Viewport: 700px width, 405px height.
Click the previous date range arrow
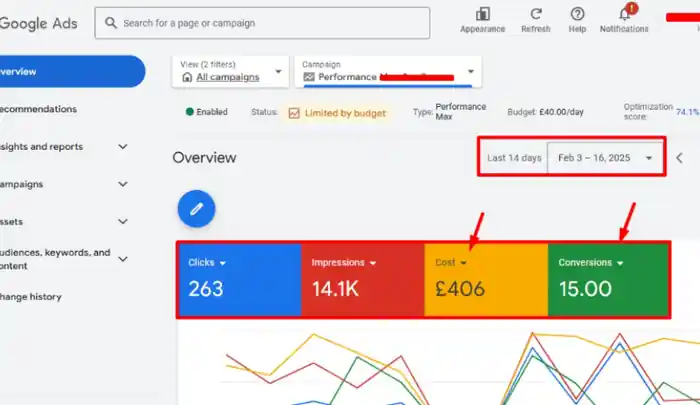(679, 158)
